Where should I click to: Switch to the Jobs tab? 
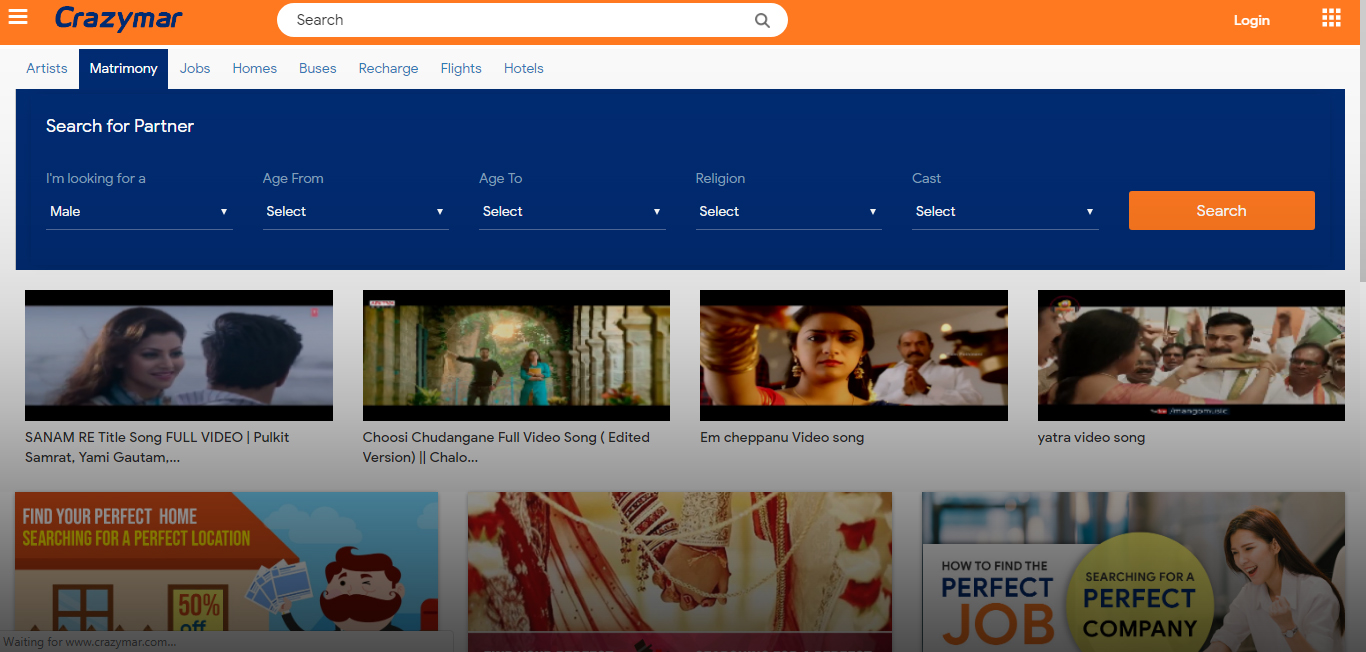pyautogui.click(x=195, y=68)
